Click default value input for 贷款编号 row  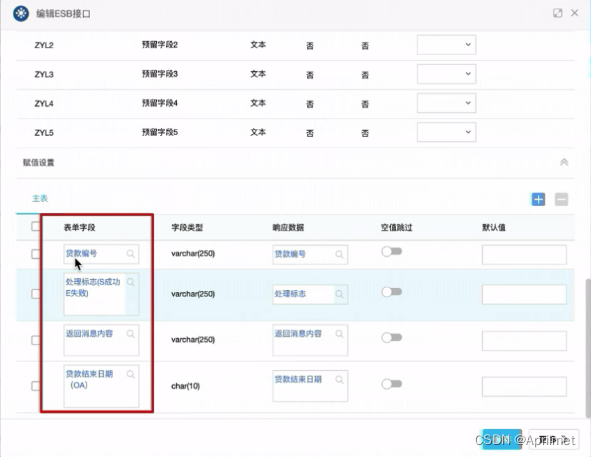pos(524,255)
